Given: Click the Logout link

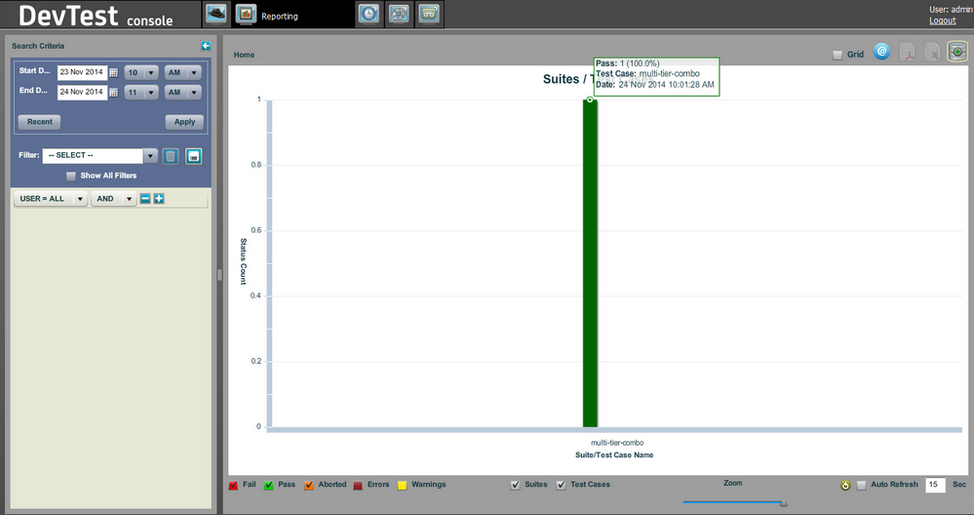Looking at the screenshot, I should tap(942, 21).
